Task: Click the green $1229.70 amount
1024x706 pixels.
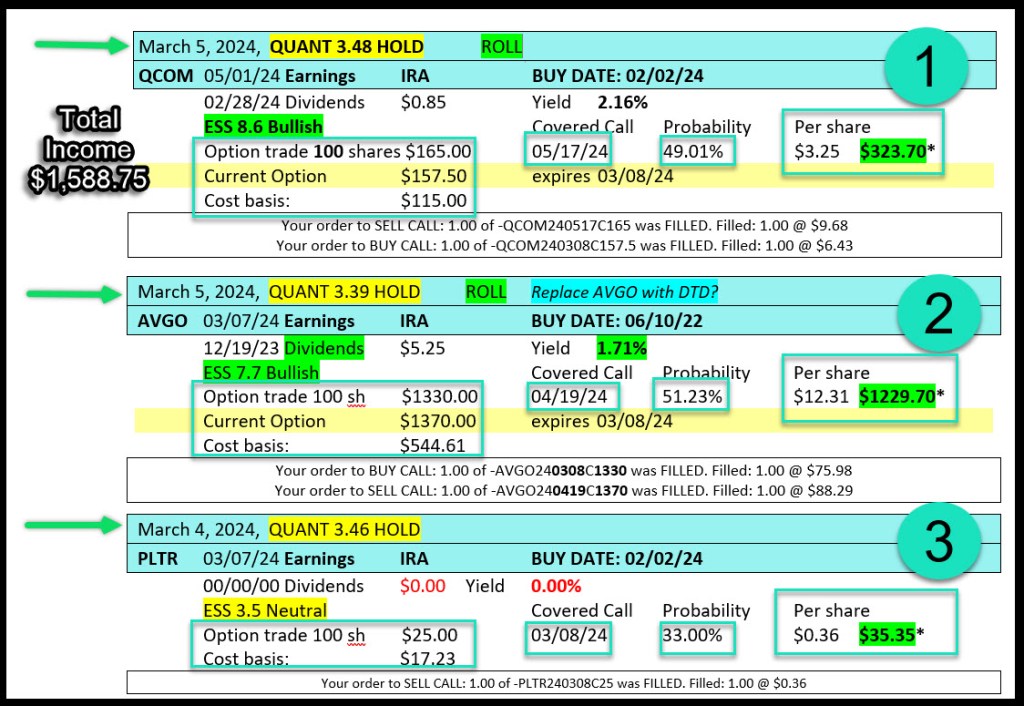Action: coord(897,397)
